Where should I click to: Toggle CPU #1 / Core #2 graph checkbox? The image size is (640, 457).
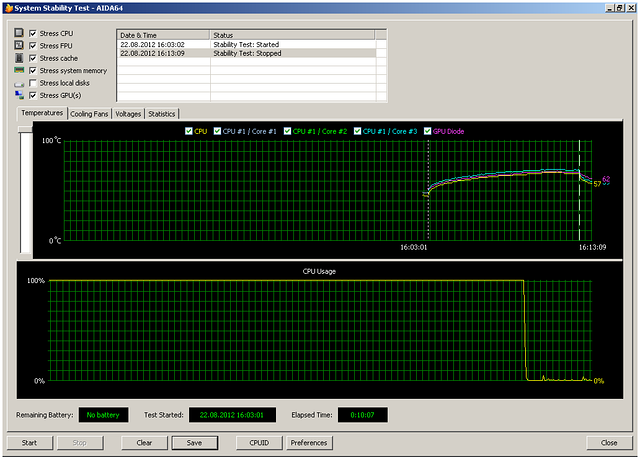[288, 130]
